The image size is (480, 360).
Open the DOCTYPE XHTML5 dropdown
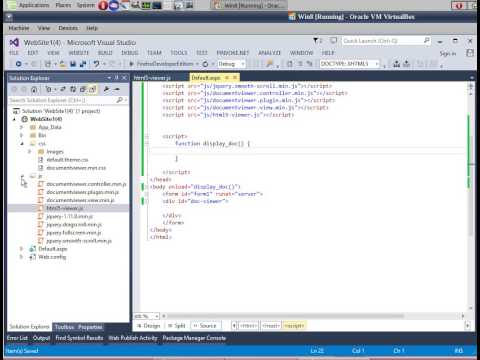[377, 64]
